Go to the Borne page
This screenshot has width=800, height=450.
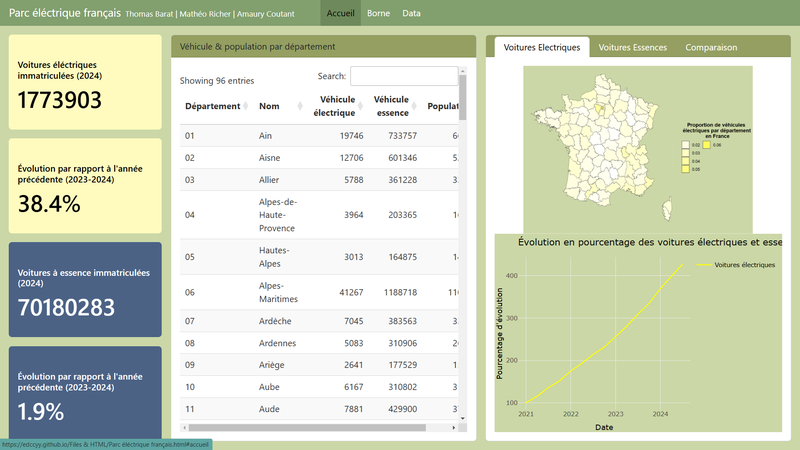click(x=379, y=13)
